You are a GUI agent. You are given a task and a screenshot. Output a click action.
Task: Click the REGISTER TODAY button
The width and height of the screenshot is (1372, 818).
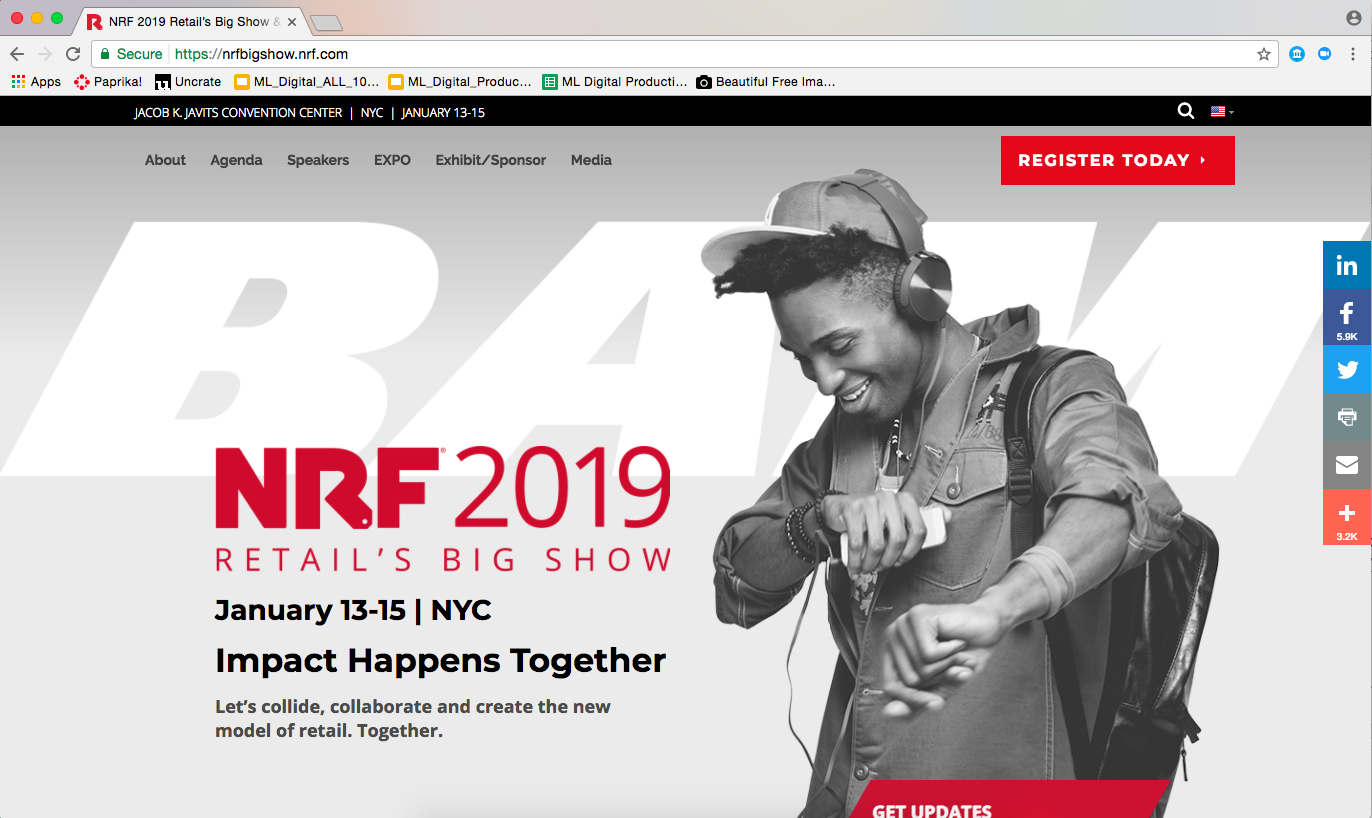tap(1118, 160)
